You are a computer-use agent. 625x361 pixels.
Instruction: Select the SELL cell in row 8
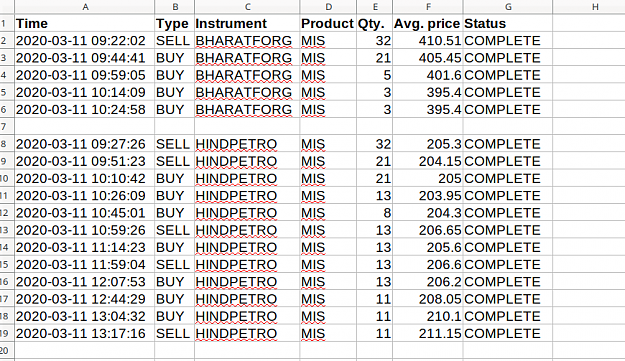(175, 144)
